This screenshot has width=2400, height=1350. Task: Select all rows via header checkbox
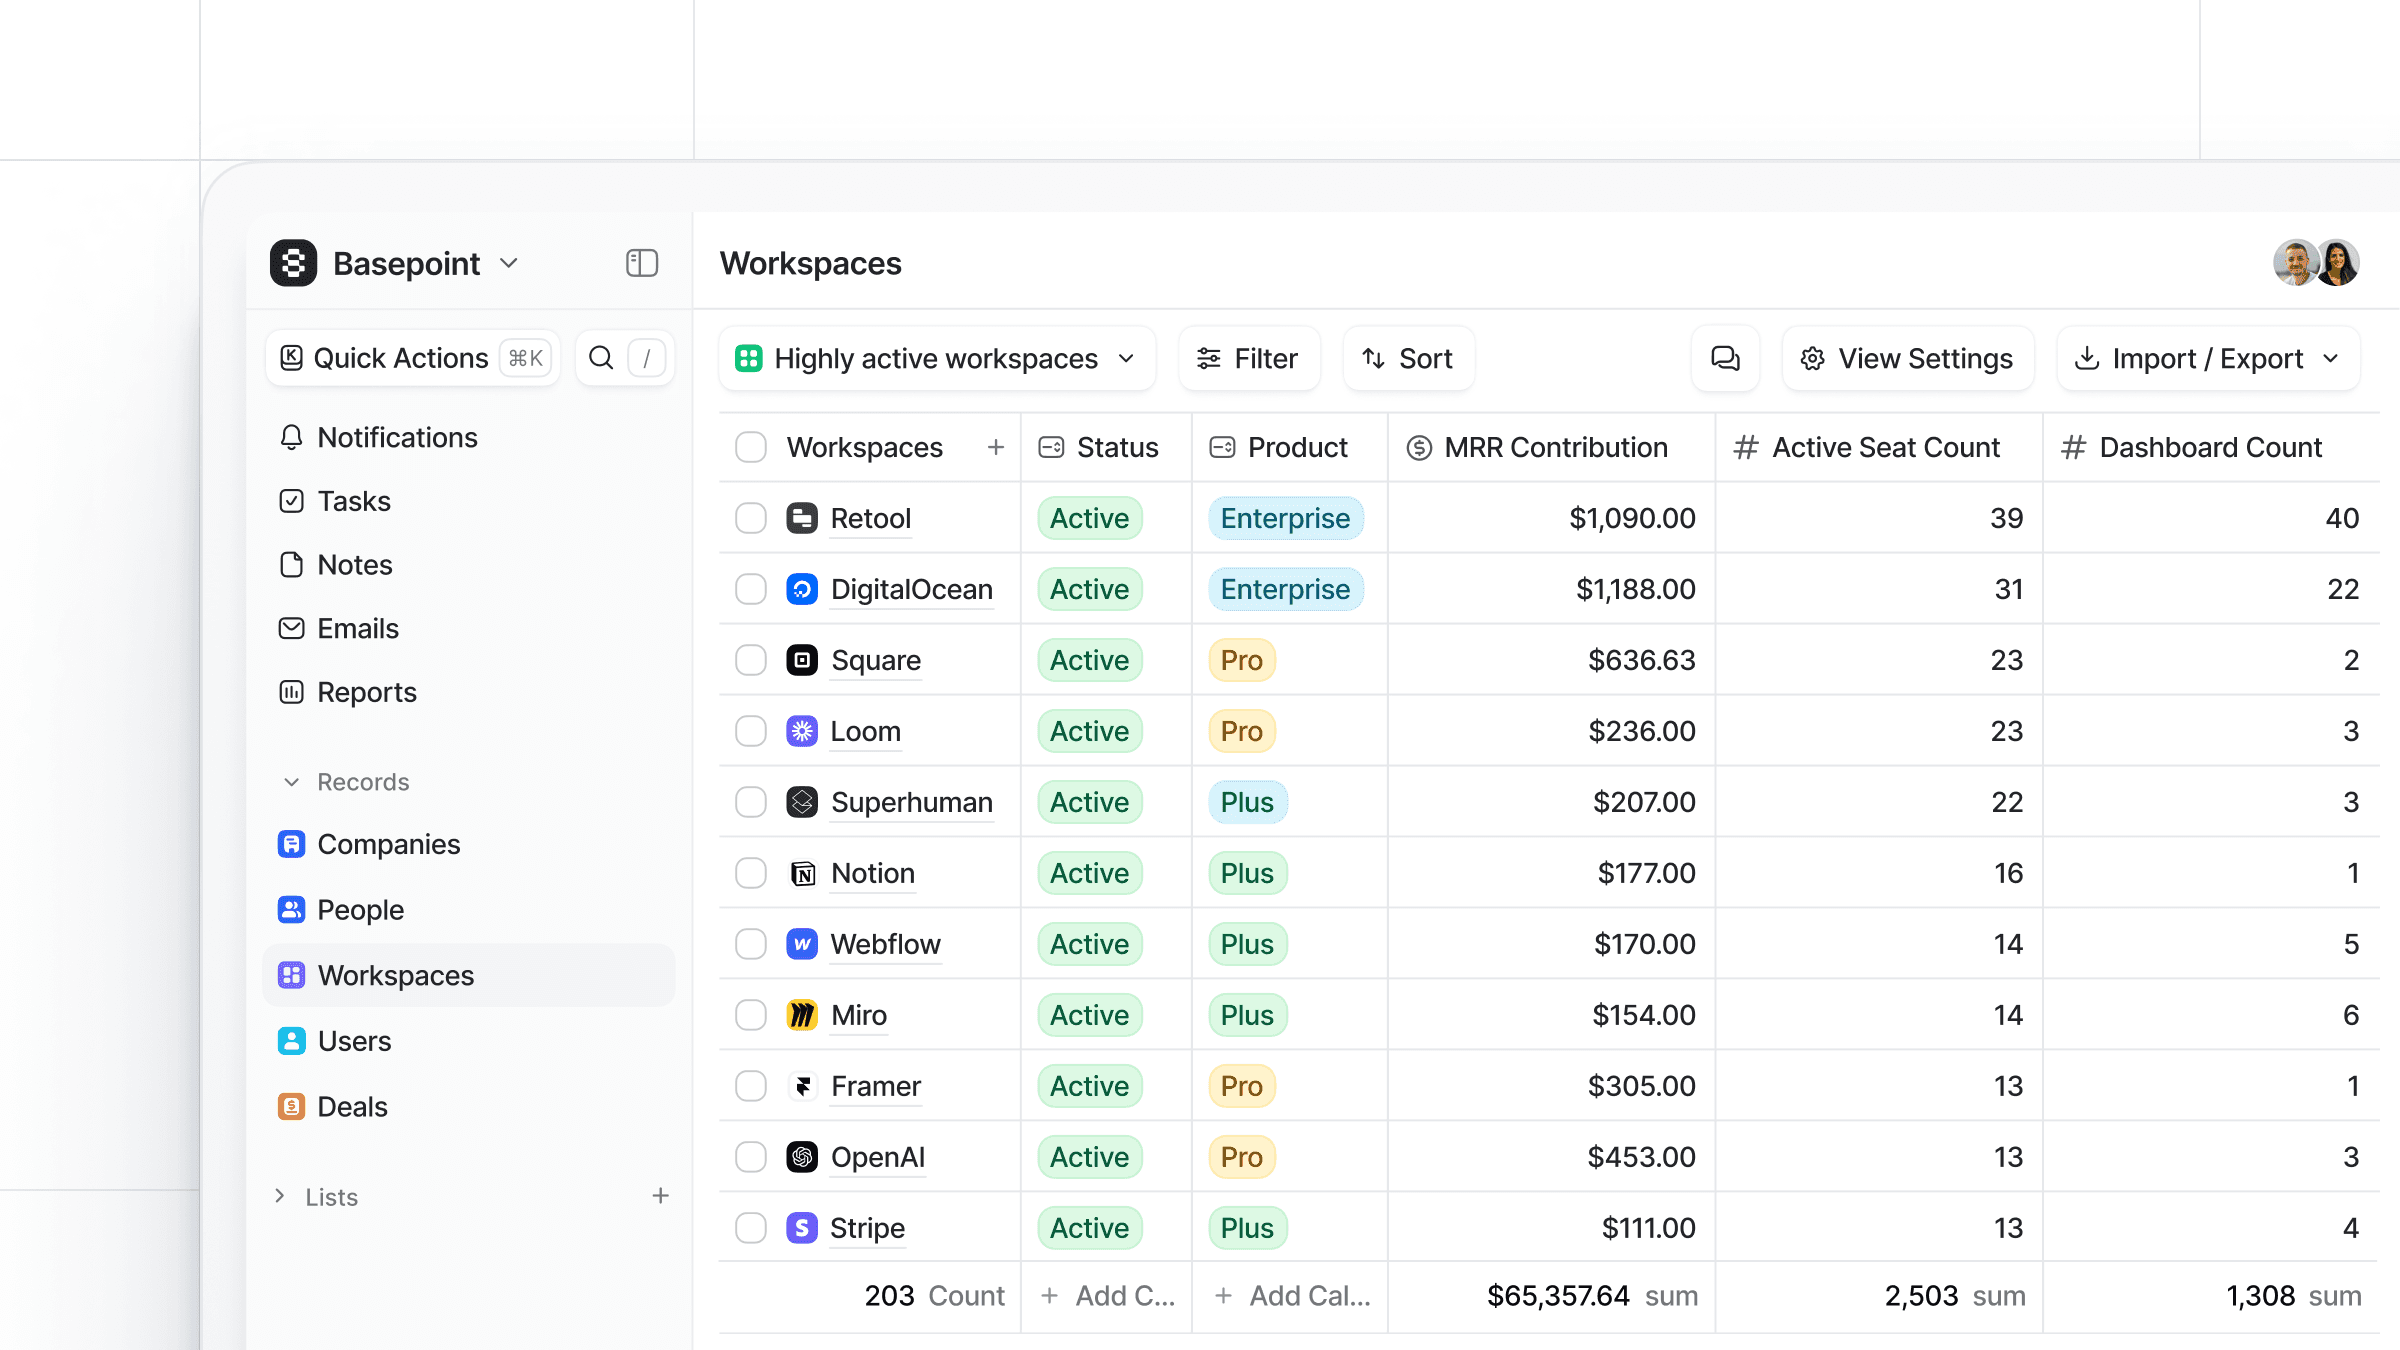pos(750,447)
